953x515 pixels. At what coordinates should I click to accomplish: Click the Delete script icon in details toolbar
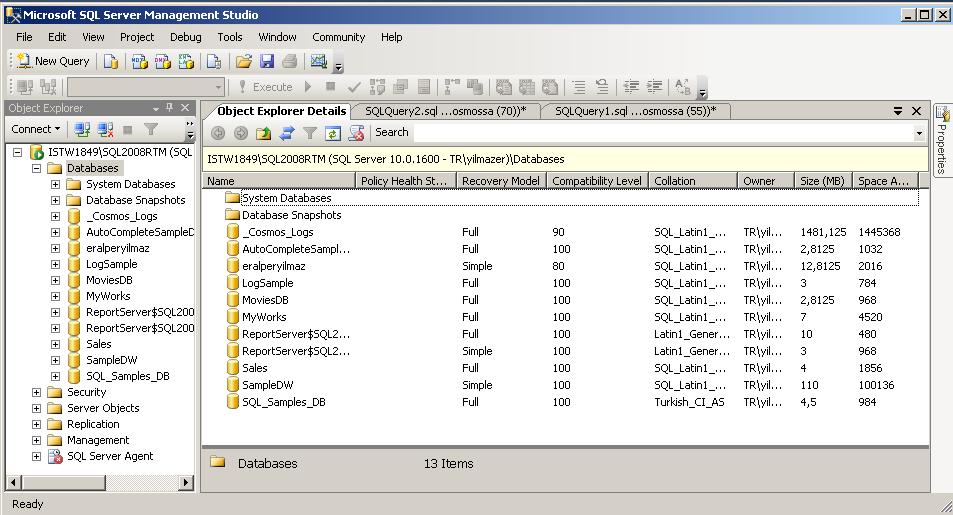point(356,133)
